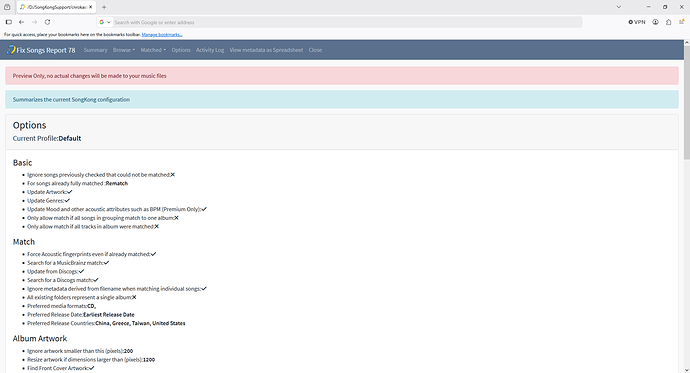
Task: Minimize the browser window
Action: click(x=648, y=7)
